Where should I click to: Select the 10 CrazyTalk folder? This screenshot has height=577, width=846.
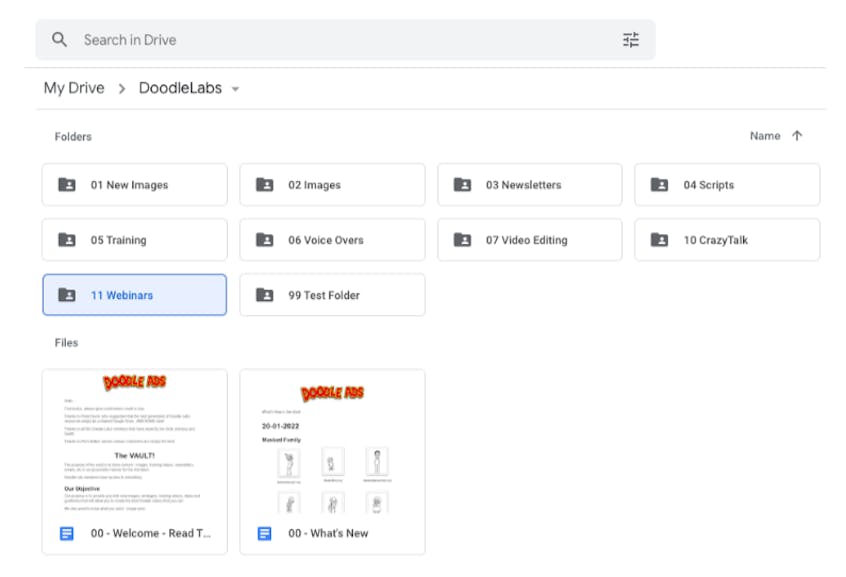(726, 240)
